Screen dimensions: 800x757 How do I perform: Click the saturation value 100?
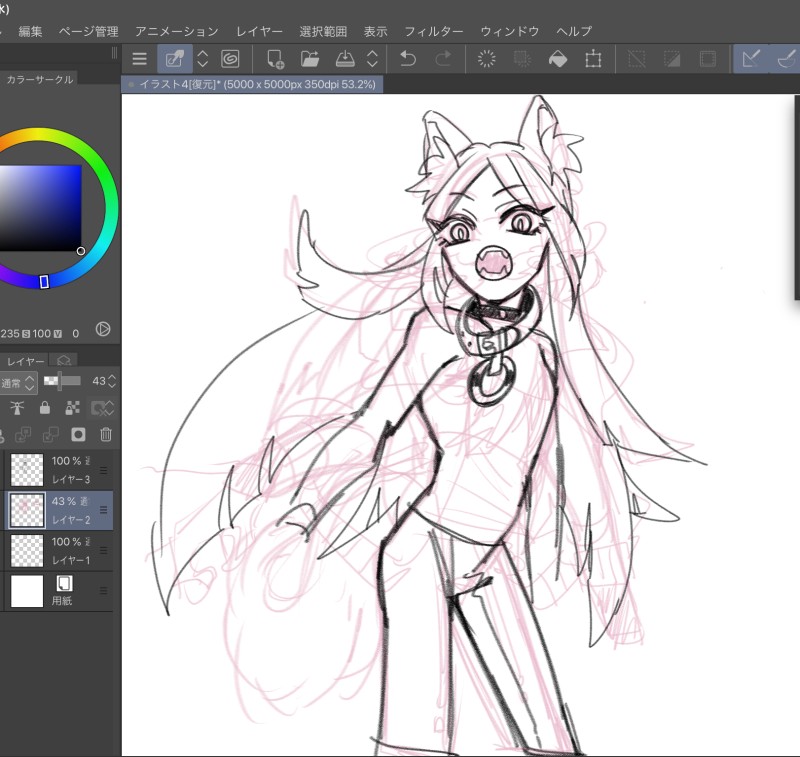click(42, 334)
